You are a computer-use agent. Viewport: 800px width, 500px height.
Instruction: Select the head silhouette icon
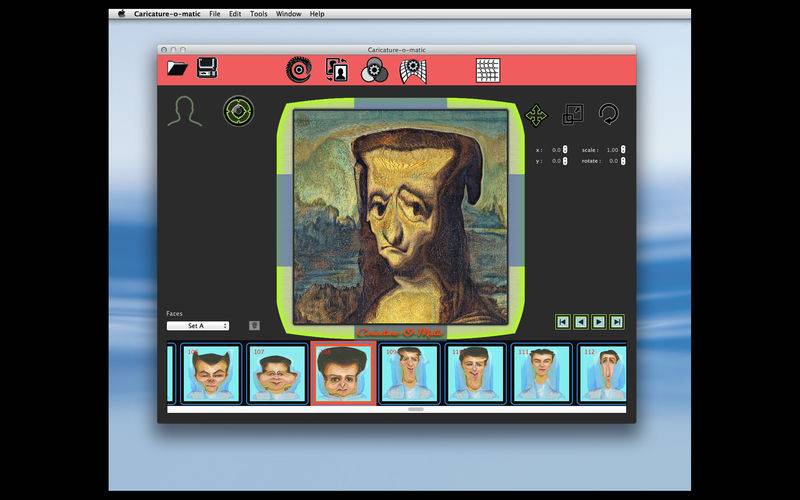tap(185, 111)
